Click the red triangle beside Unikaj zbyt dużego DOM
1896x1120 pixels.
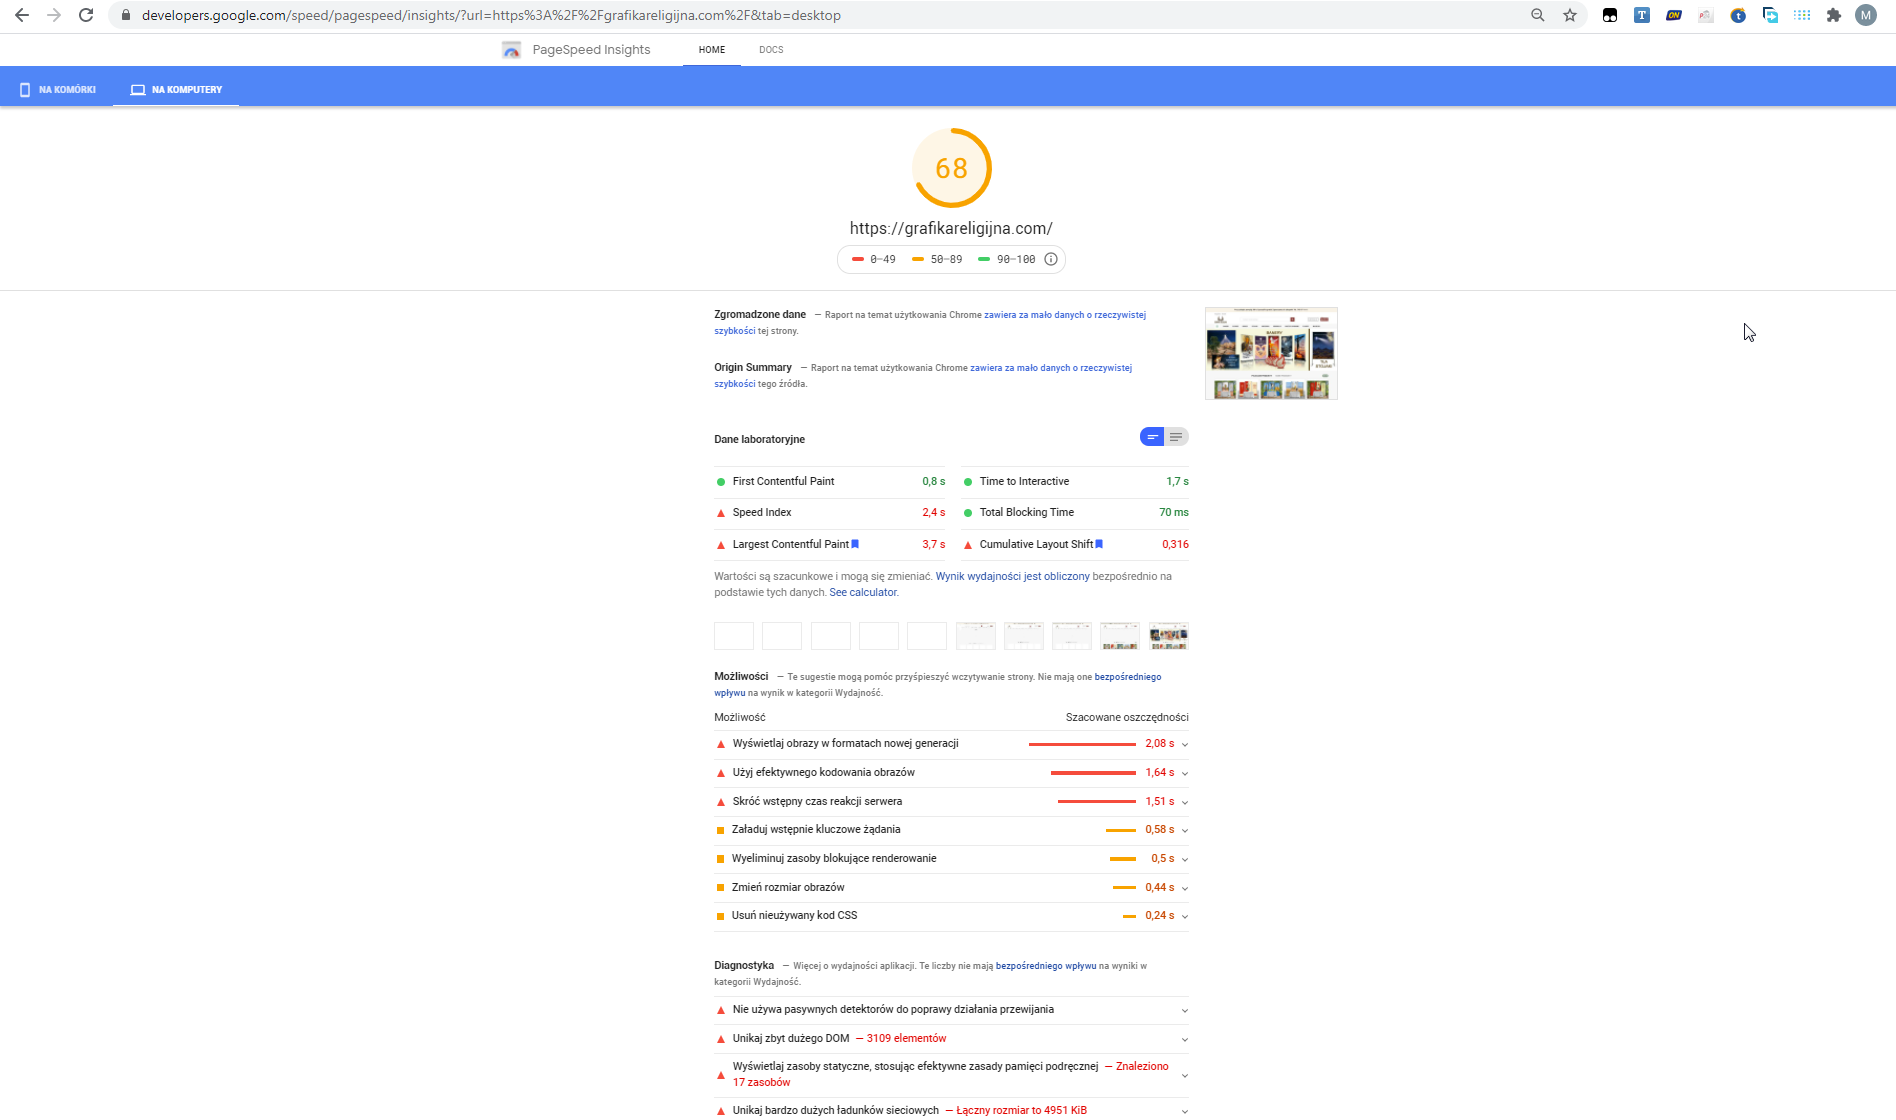(721, 1039)
